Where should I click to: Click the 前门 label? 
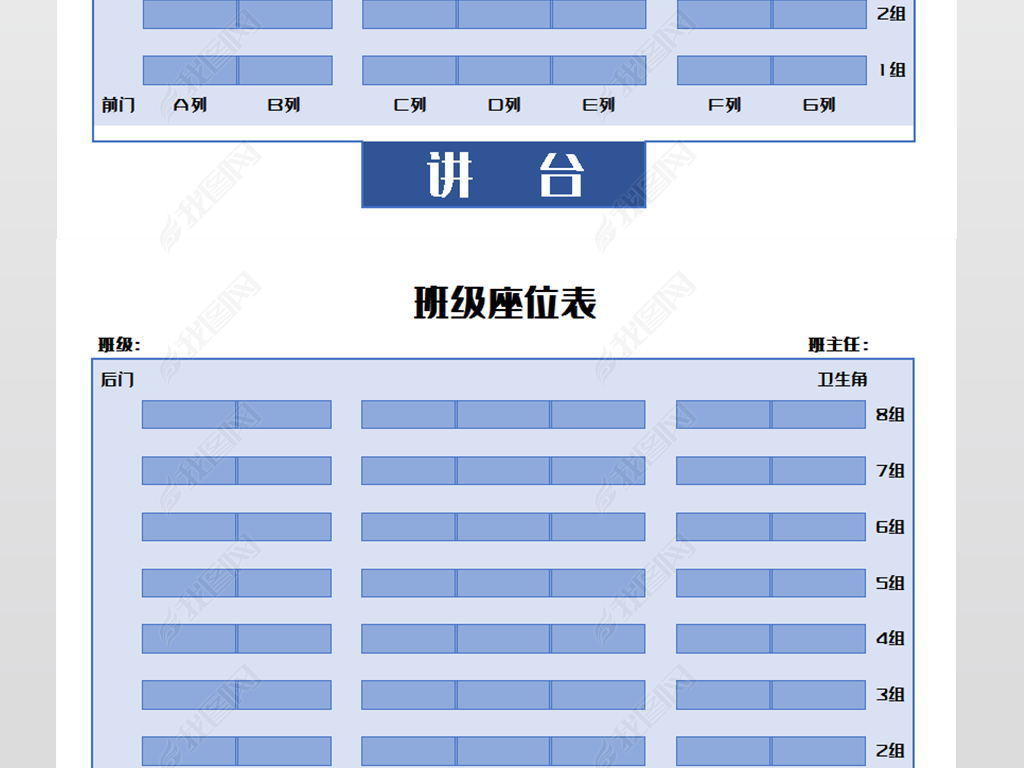(118, 105)
